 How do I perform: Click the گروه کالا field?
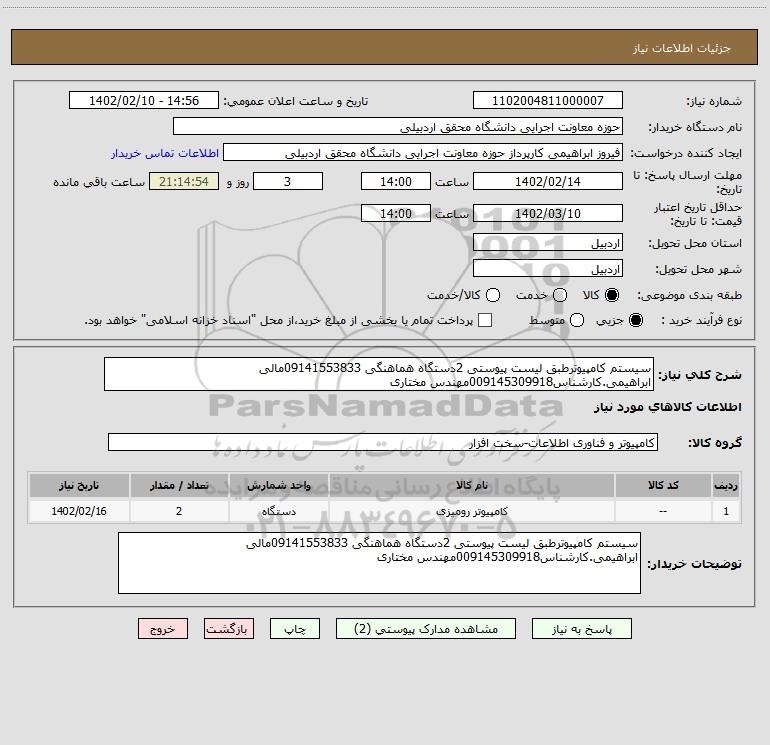pos(383,442)
